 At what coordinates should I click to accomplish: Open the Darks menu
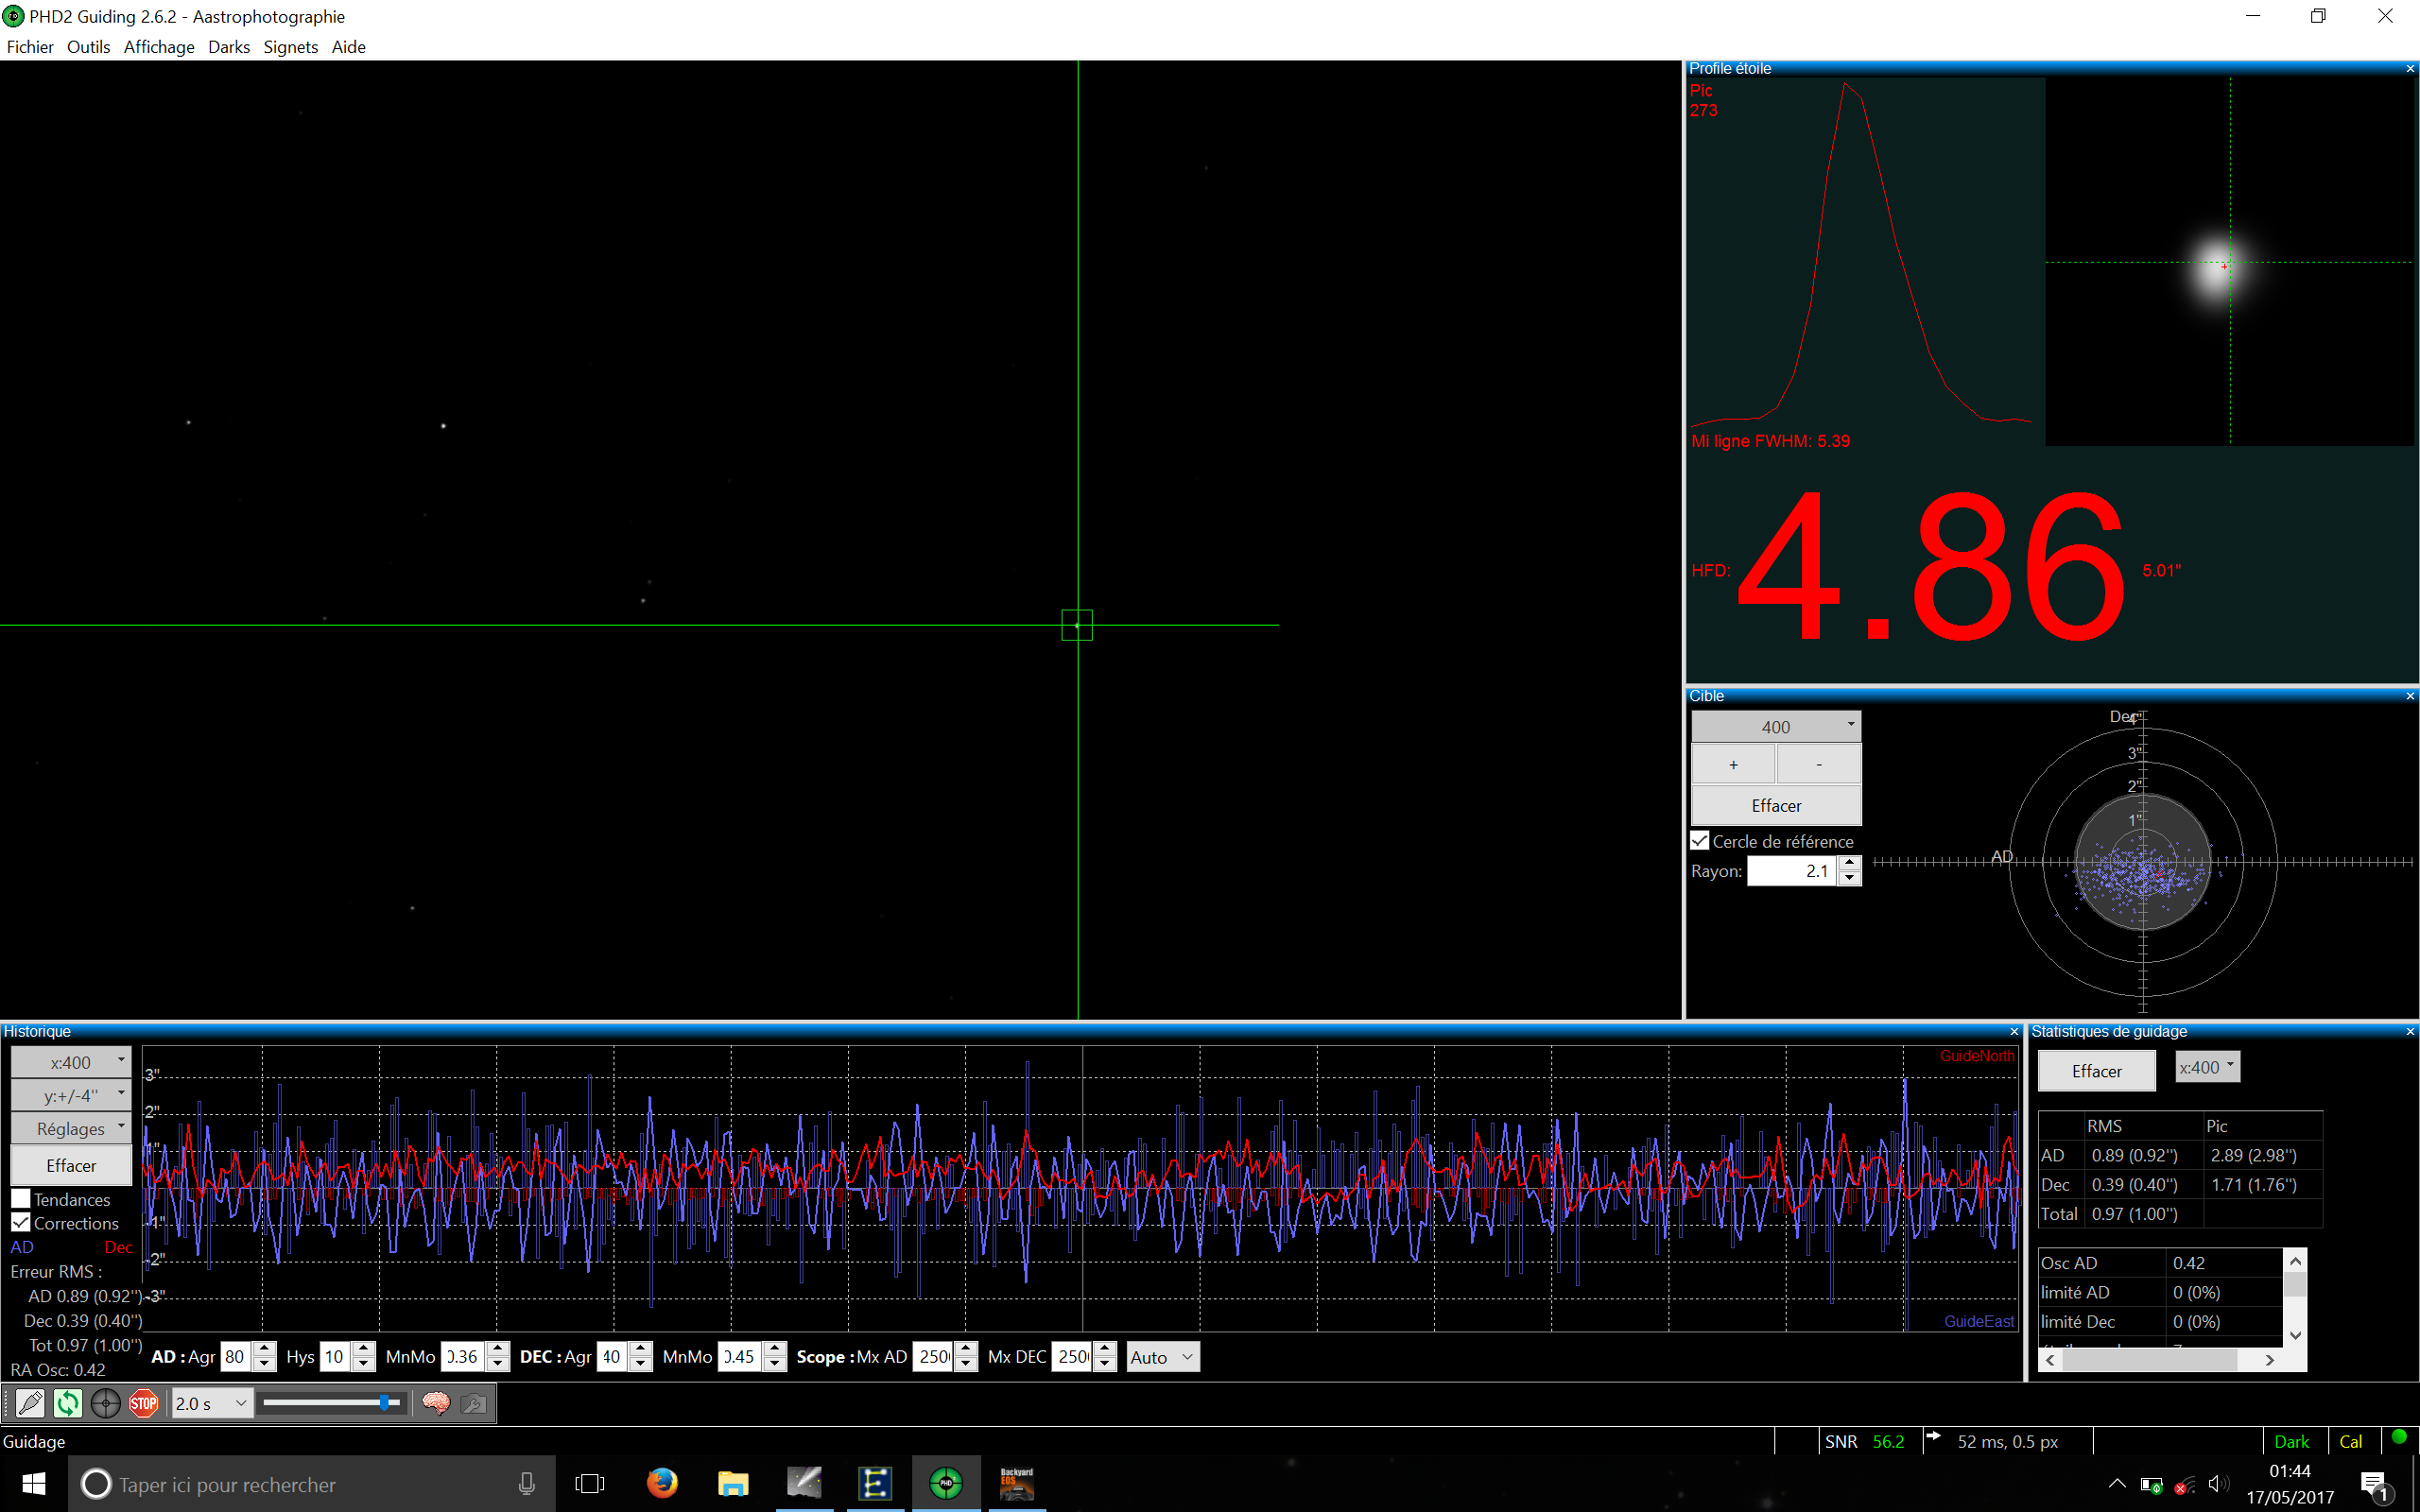pos(229,47)
